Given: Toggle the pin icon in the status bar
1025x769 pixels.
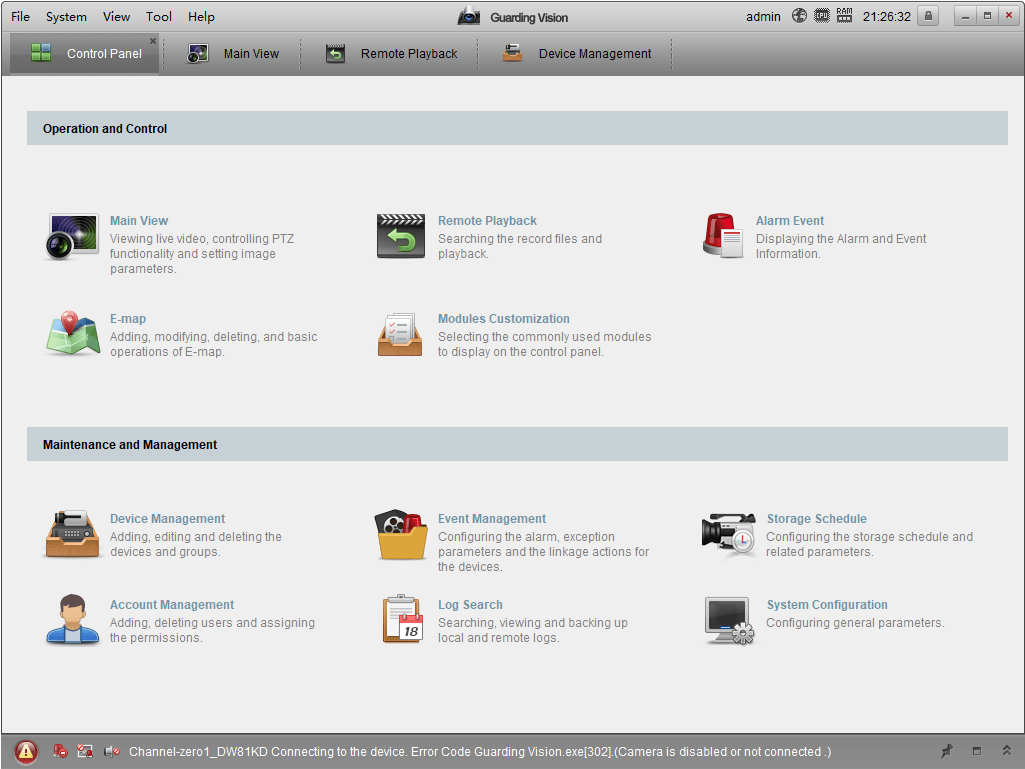Looking at the screenshot, I should click(947, 751).
